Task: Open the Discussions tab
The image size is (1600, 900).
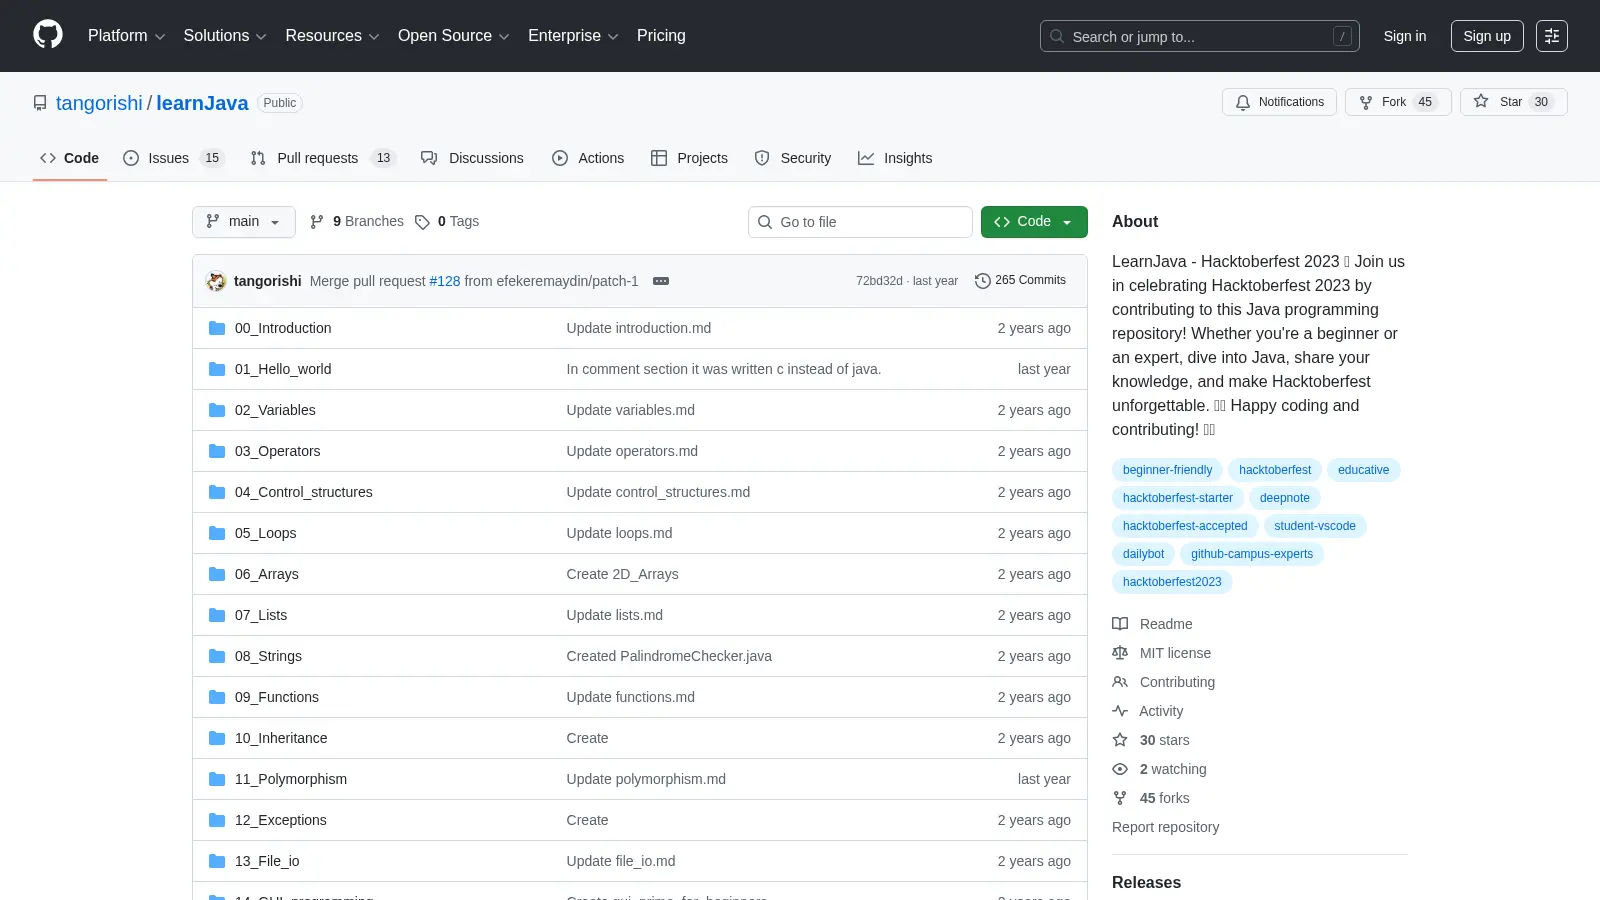Action: pos(472,158)
